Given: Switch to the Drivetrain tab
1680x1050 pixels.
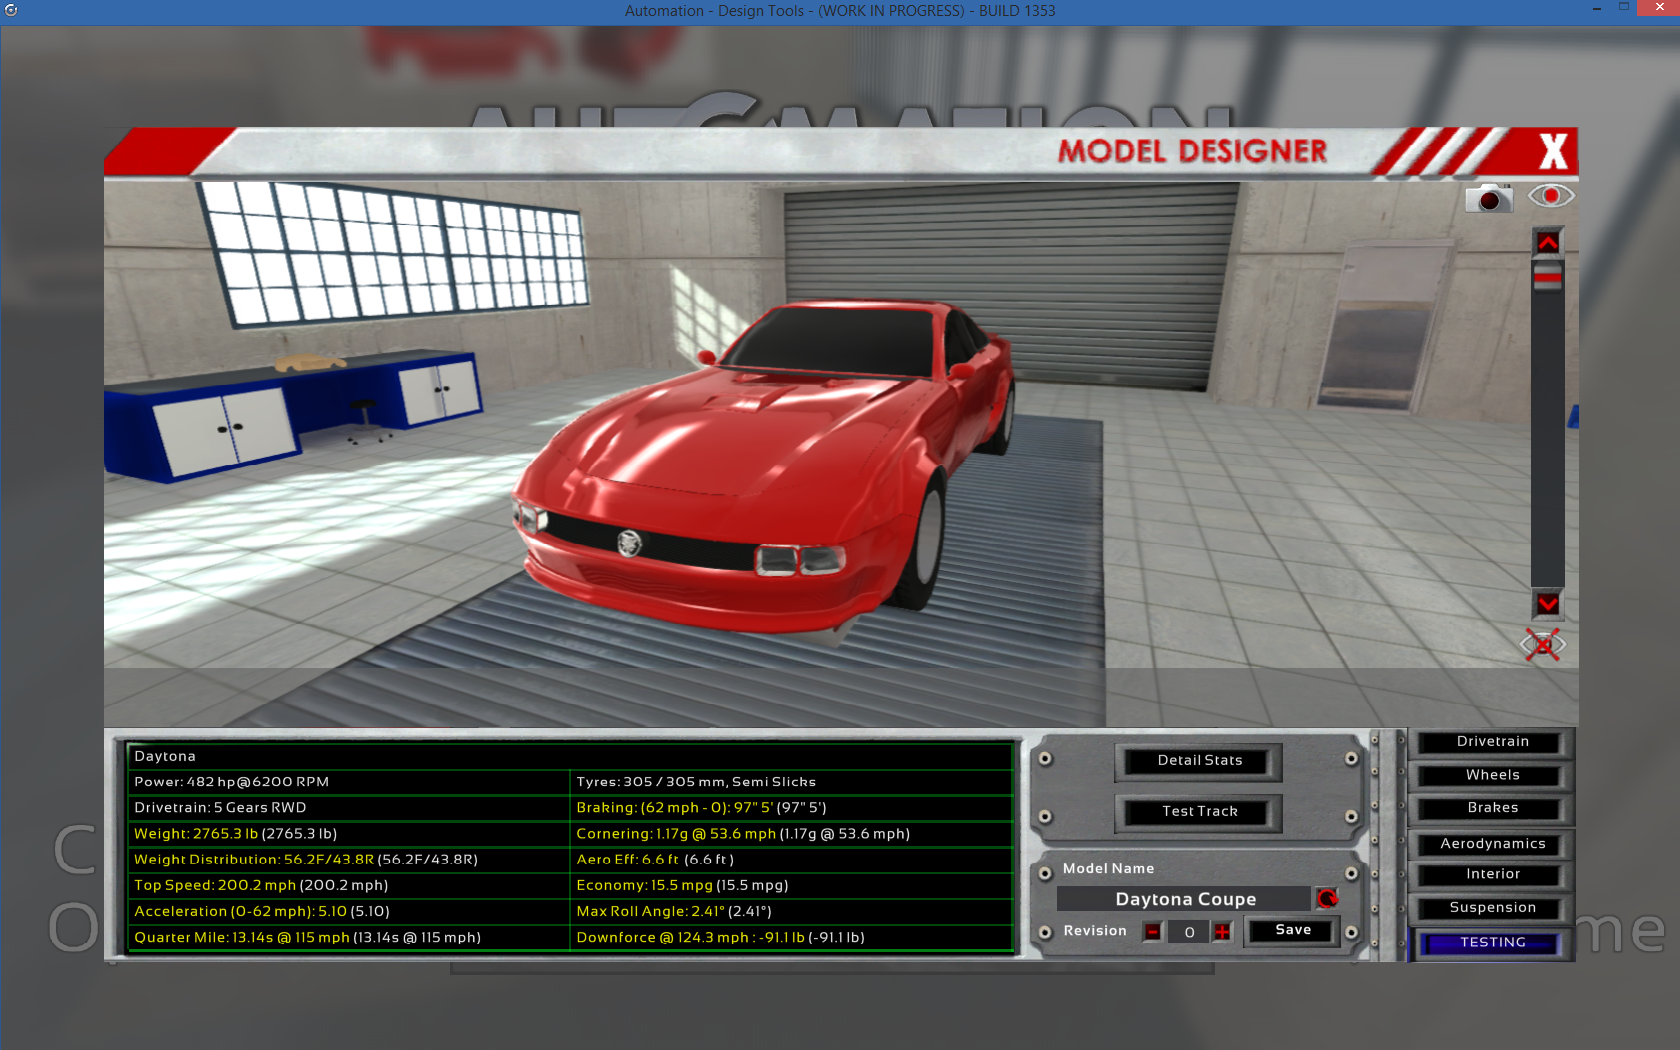Looking at the screenshot, I should (x=1492, y=742).
